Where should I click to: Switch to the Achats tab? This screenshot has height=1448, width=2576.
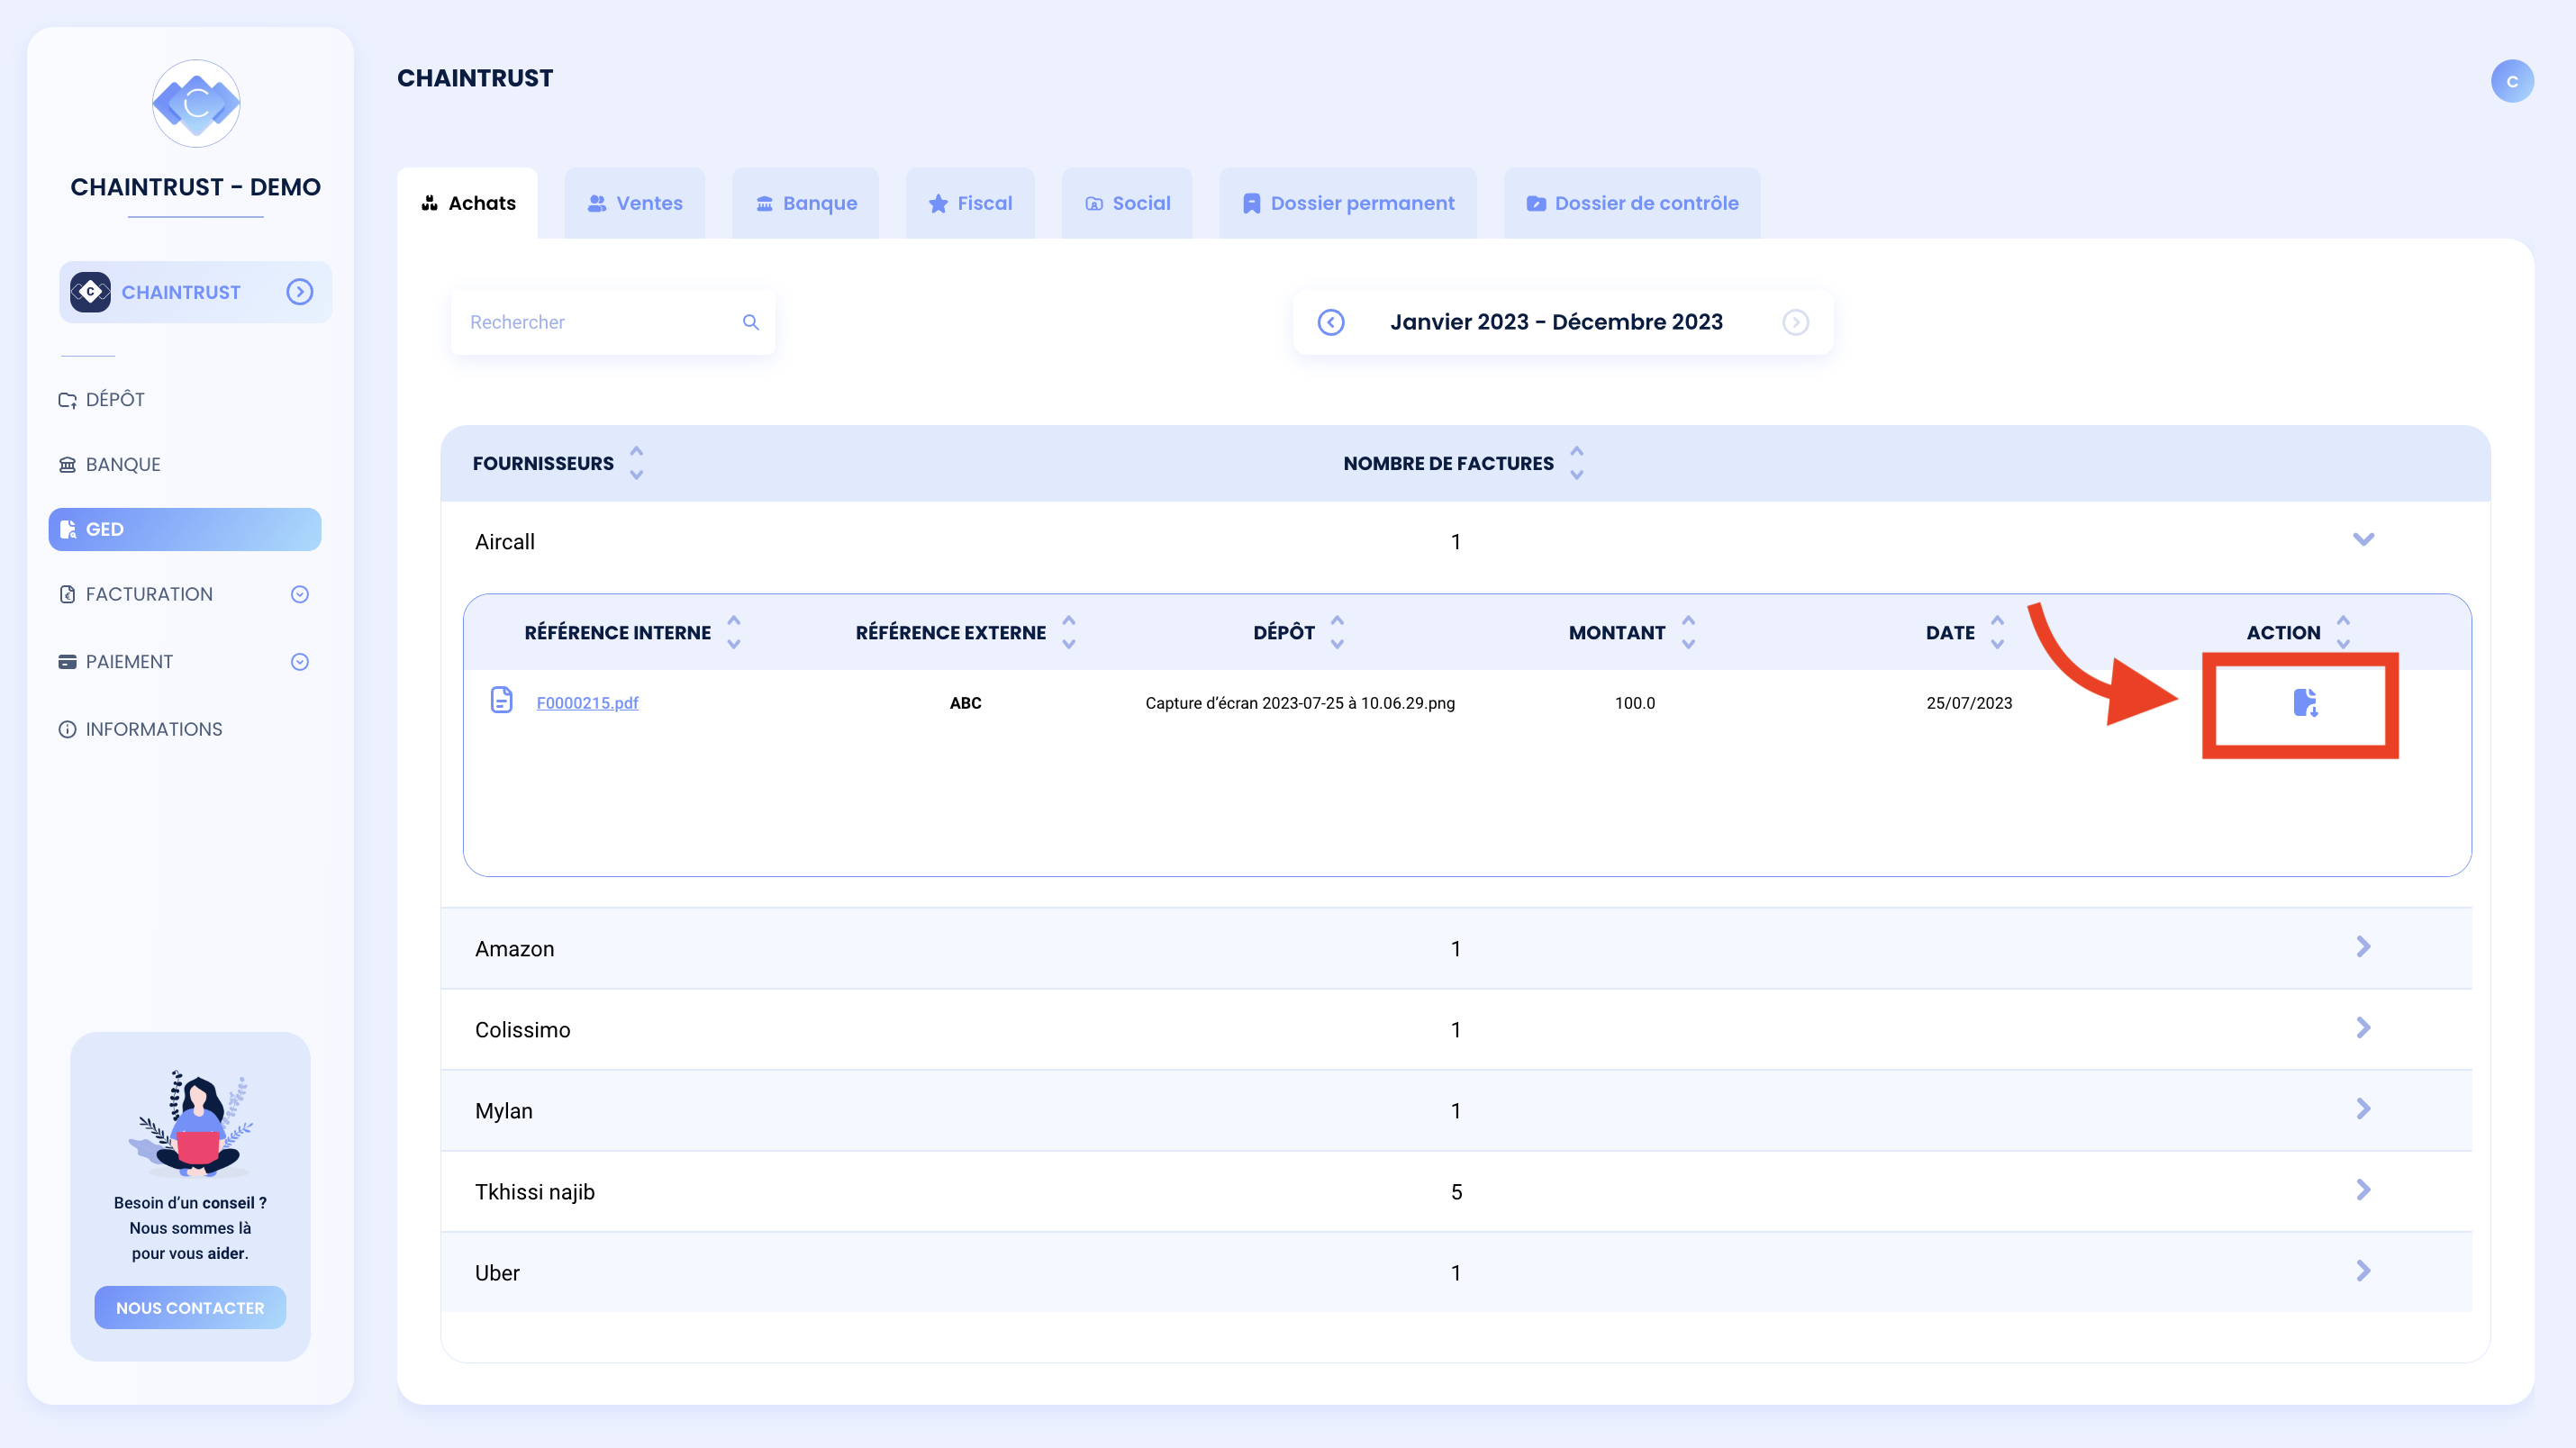click(468, 203)
